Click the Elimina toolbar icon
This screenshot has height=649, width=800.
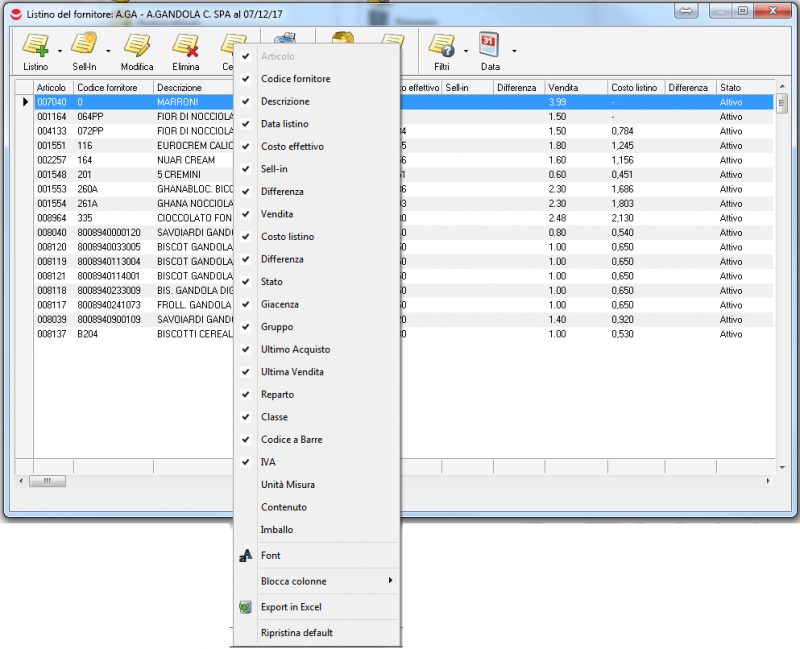(185, 46)
